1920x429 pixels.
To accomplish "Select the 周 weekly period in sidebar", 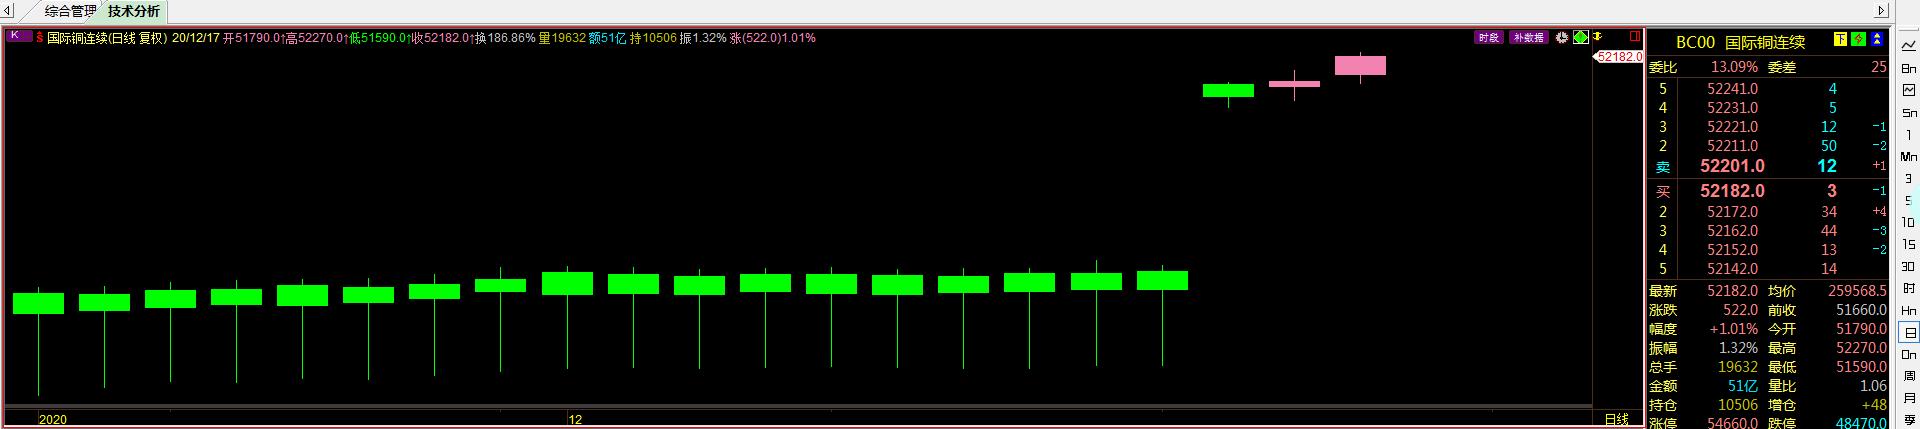I will [x=1909, y=377].
